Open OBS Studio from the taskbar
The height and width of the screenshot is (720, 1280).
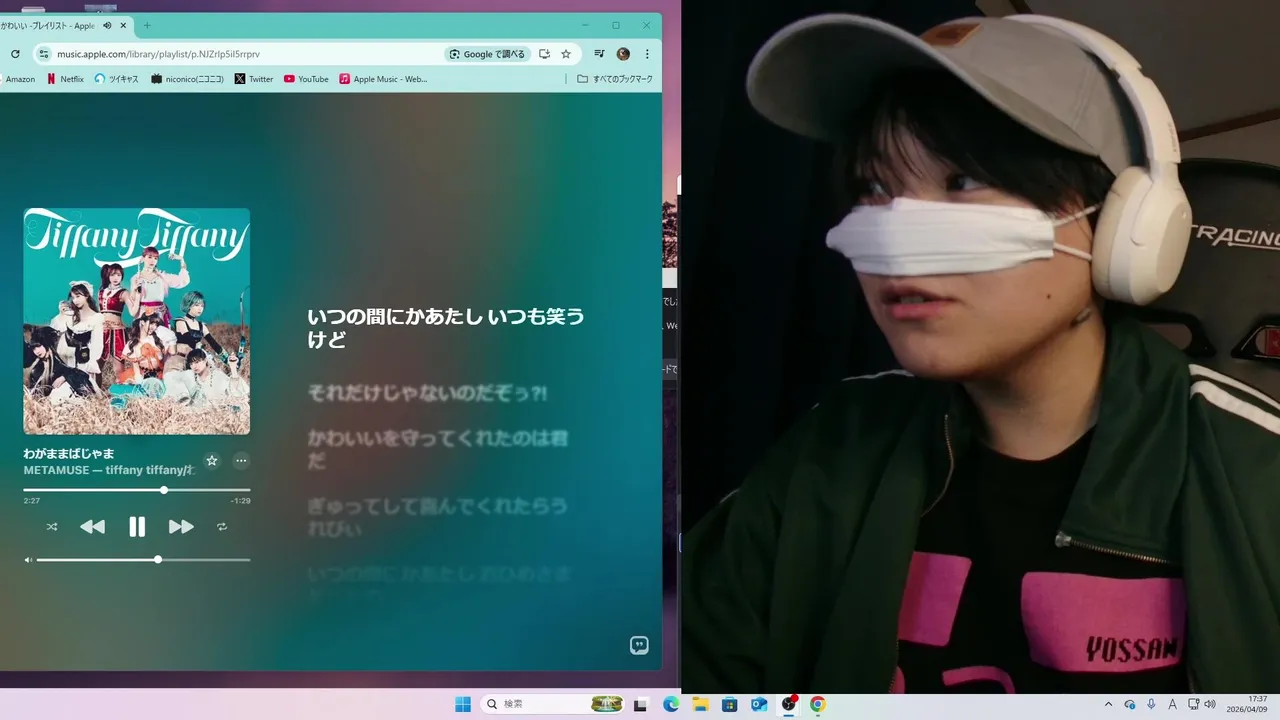click(x=788, y=704)
